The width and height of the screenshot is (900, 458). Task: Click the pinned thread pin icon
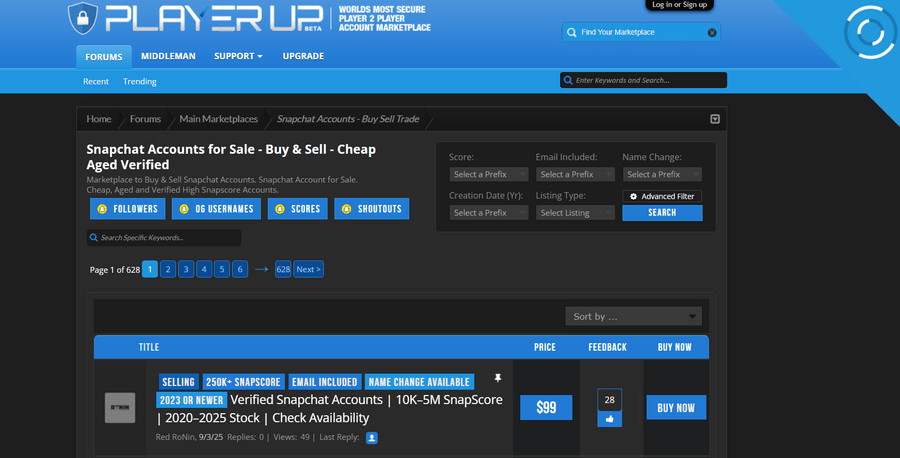click(x=497, y=379)
